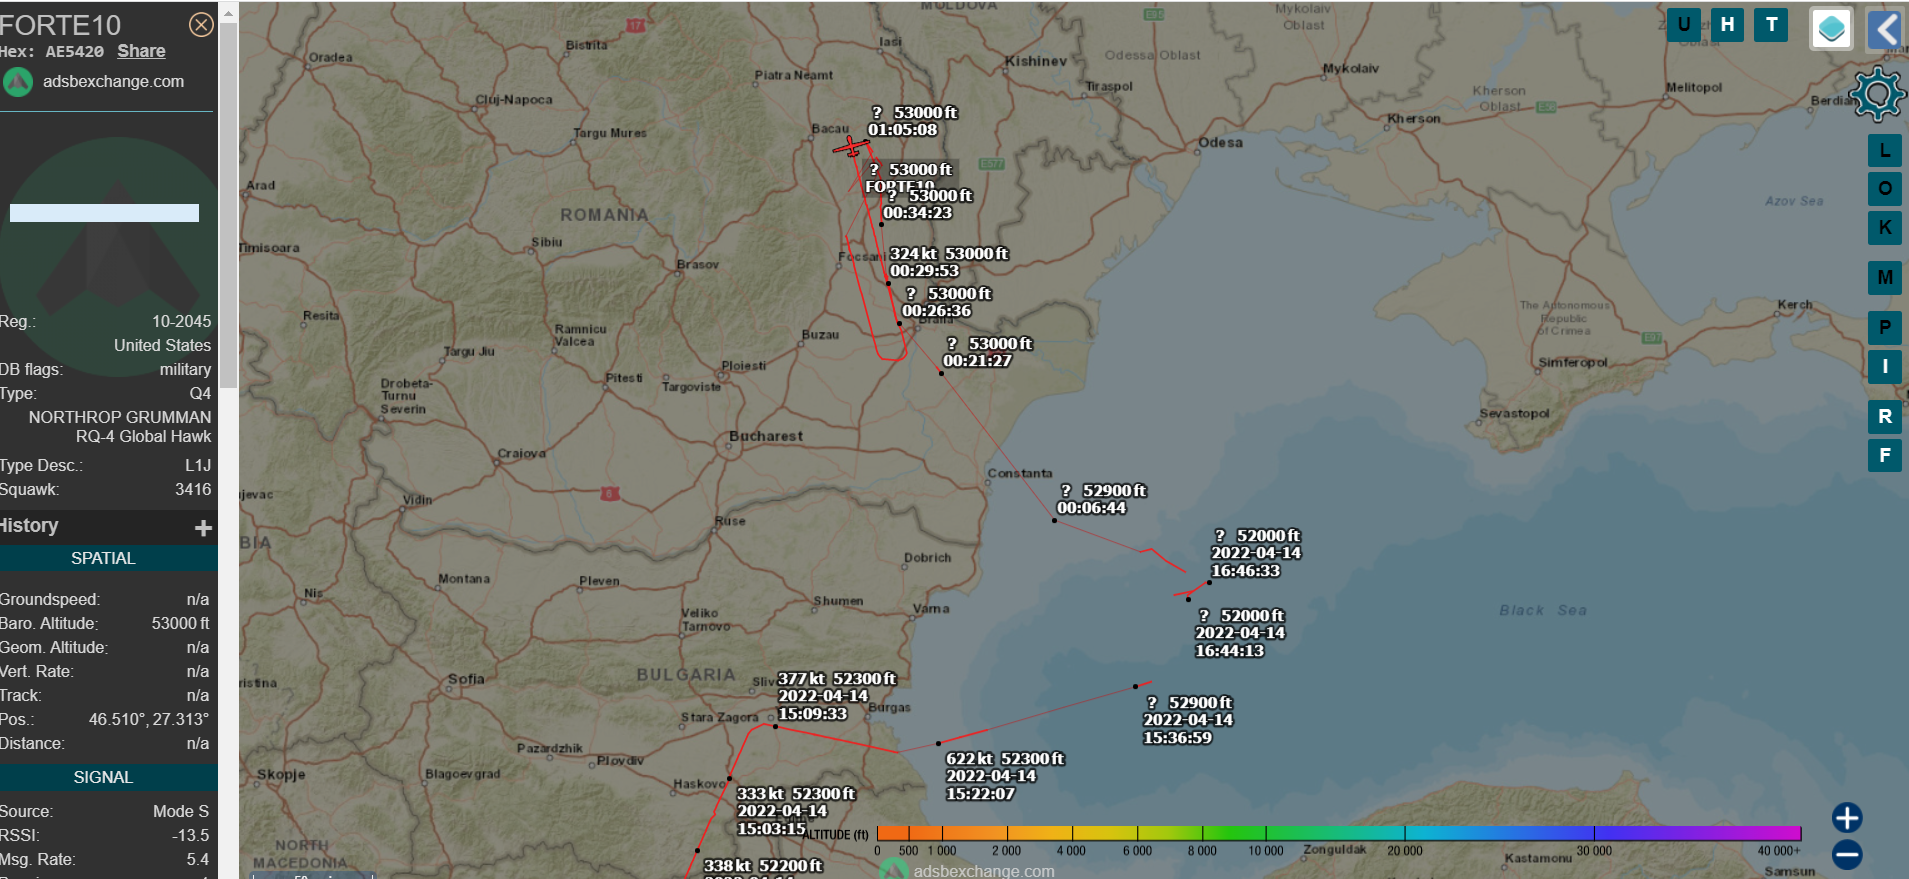Click the Share link
The image size is (1909, 879).
pos(141,51)
